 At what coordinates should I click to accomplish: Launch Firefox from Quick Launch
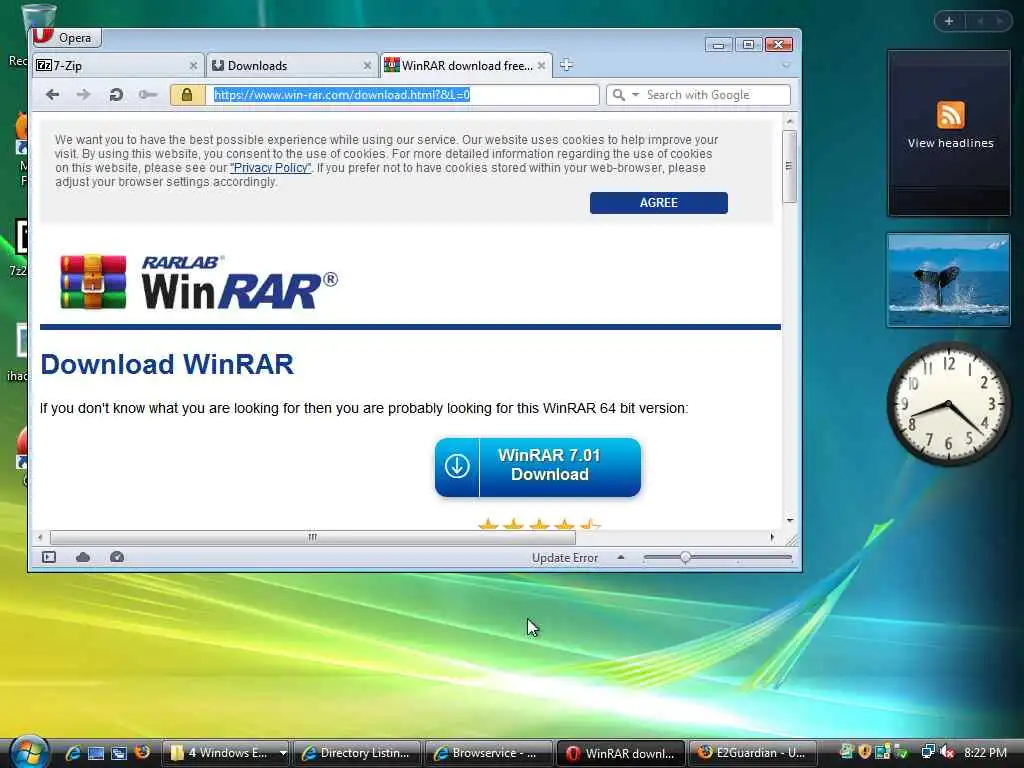click(x=142, y=752)
